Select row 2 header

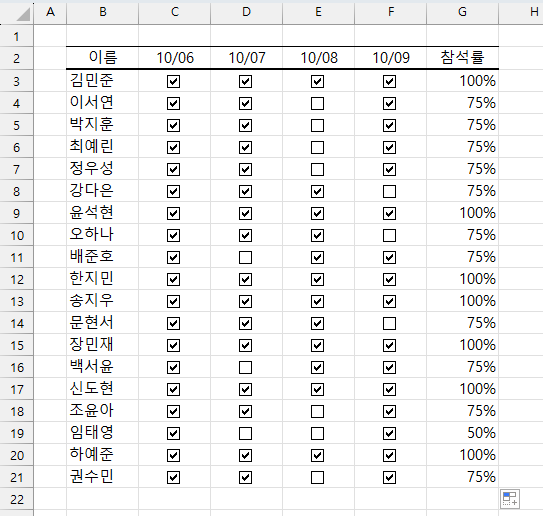coord(17,58)
